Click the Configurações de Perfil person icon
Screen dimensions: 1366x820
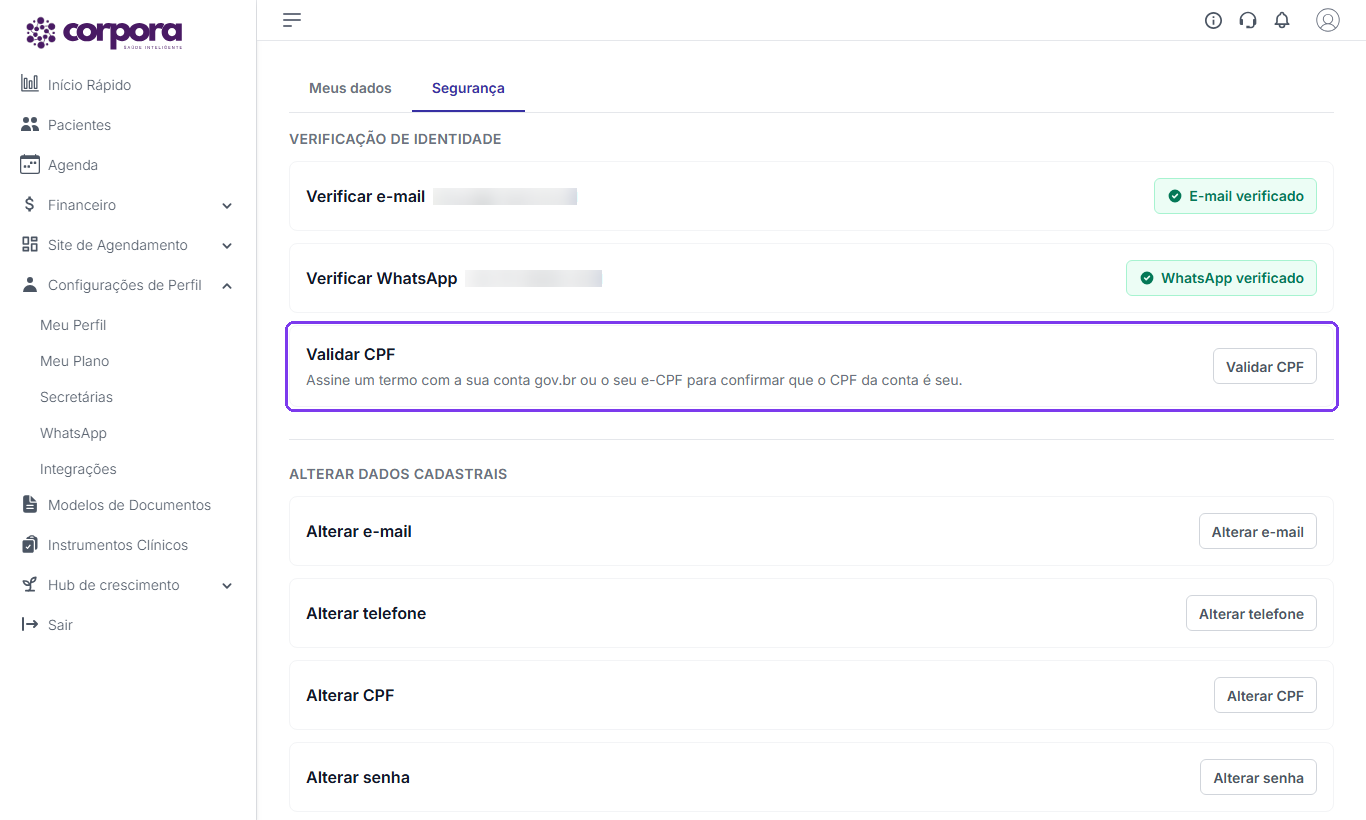[x=30, y=285]
